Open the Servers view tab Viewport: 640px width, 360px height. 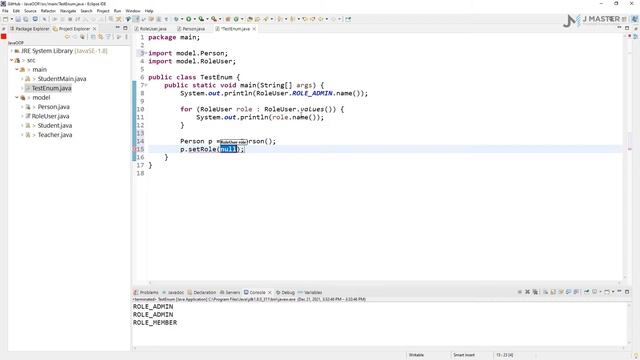[230, 292]
